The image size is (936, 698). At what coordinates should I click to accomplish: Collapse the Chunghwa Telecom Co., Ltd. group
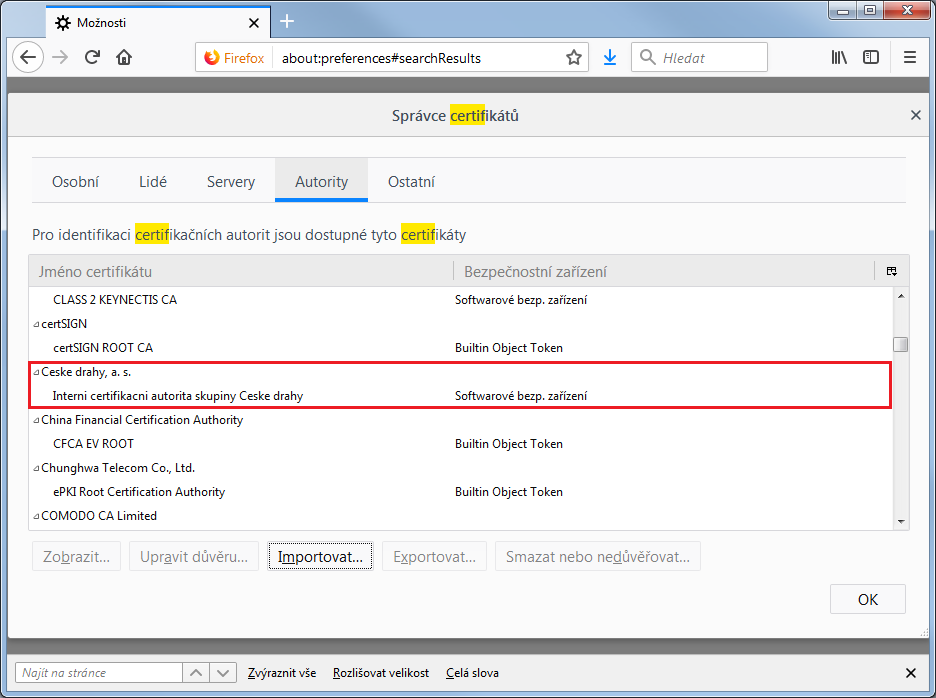36,468
